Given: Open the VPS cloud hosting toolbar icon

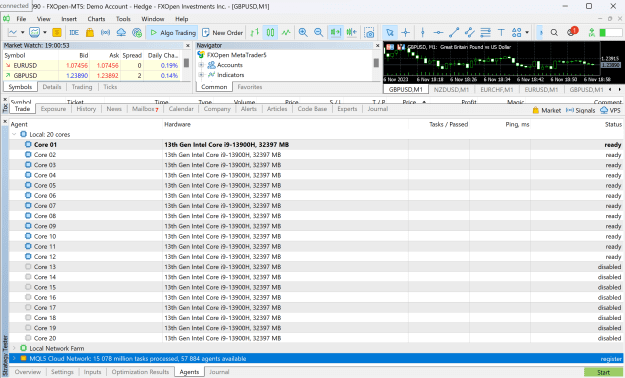Looking at the screenshot, I should pos(121,33).
